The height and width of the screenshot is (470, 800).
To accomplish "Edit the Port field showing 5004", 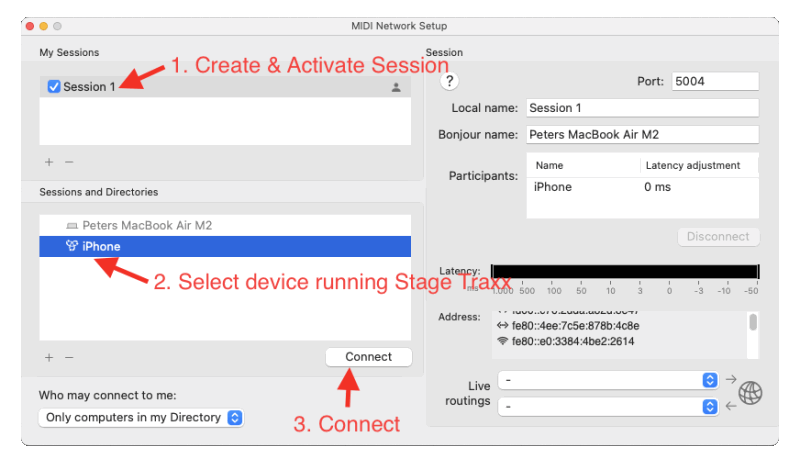I will point(715,82).
